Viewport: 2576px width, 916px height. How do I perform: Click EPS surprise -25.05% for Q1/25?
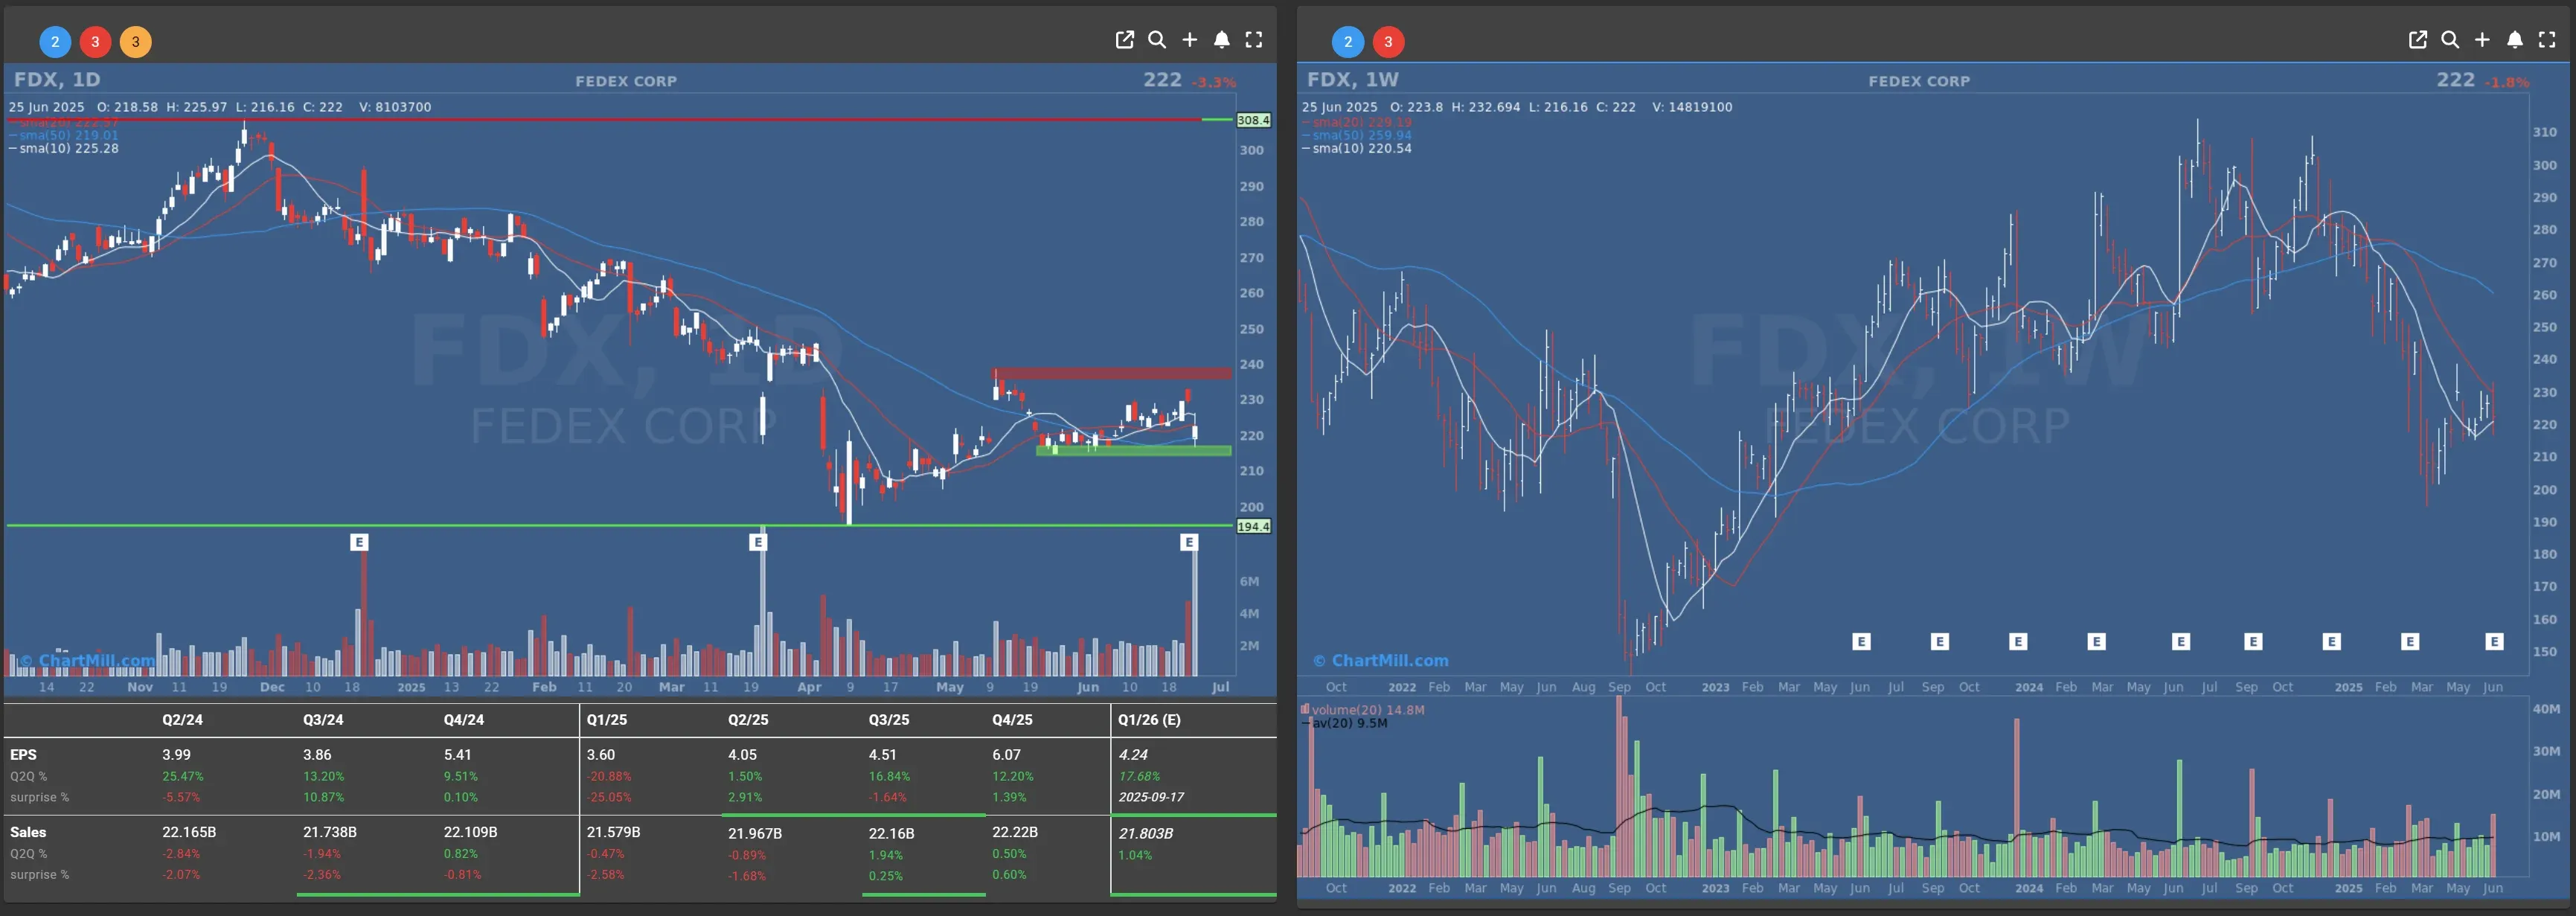pyautogui.click(x=609, y=797)
